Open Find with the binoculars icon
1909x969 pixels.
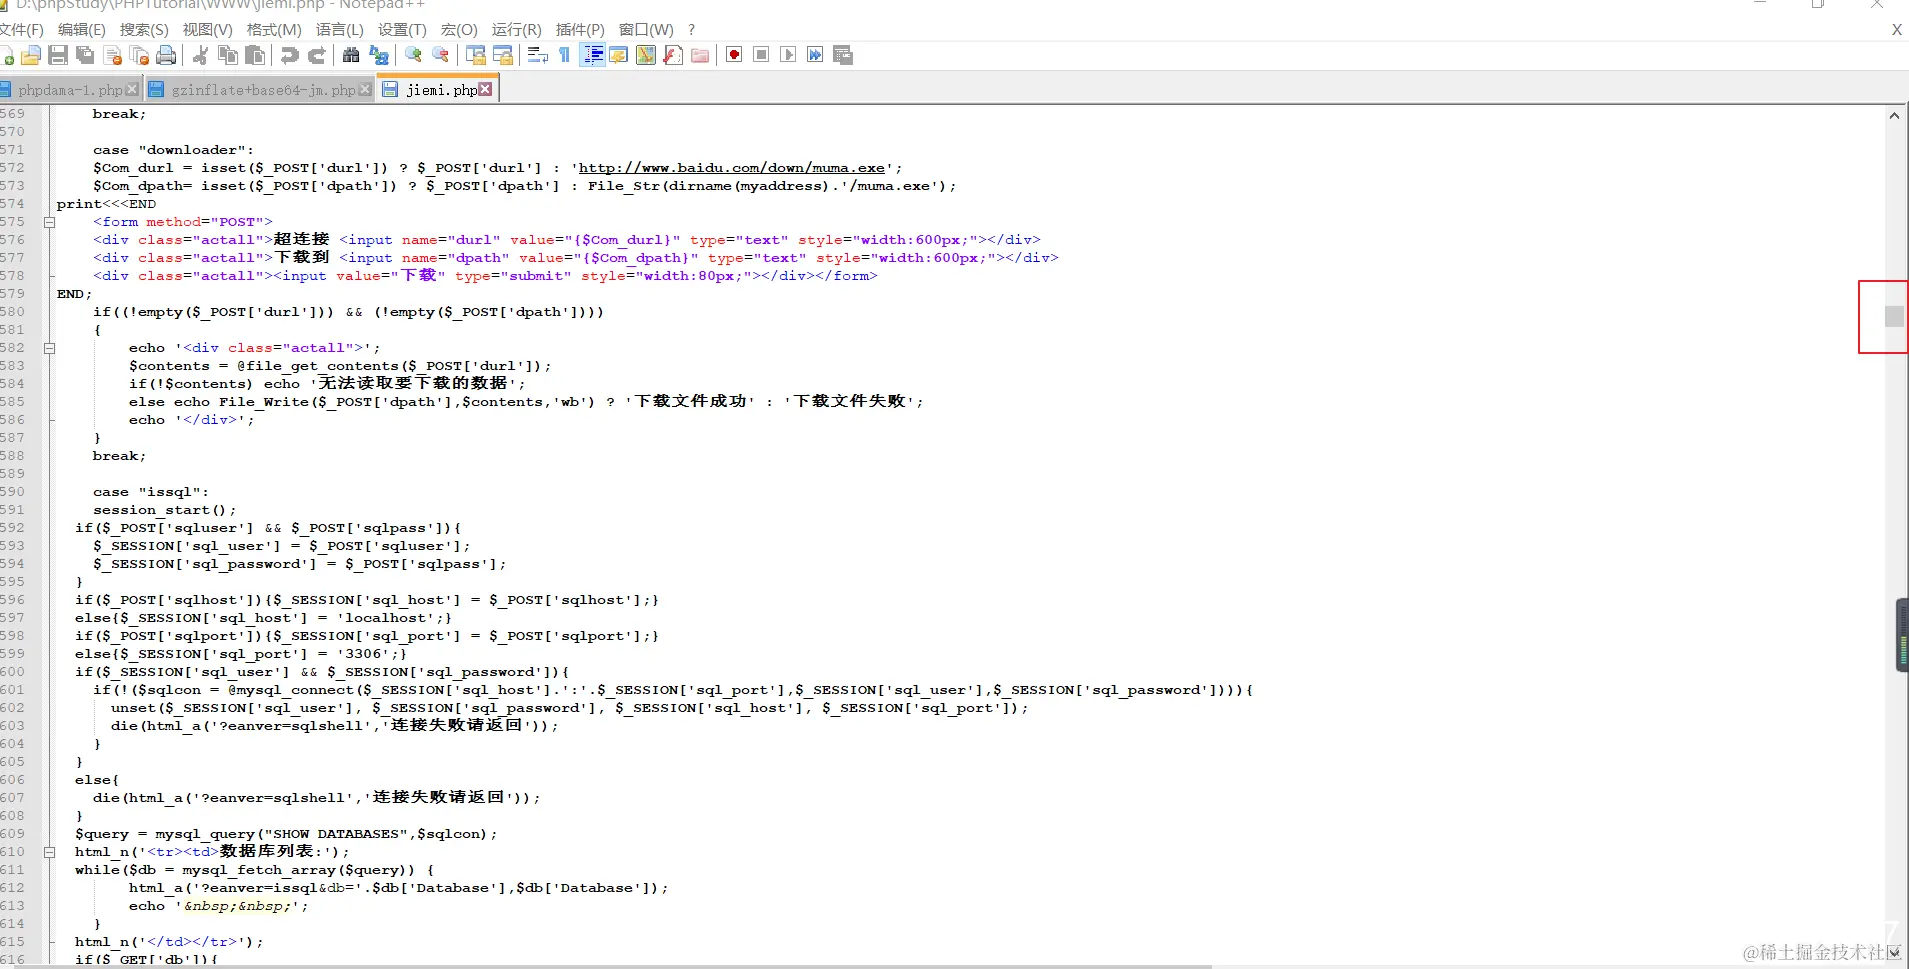coord(351,55)
